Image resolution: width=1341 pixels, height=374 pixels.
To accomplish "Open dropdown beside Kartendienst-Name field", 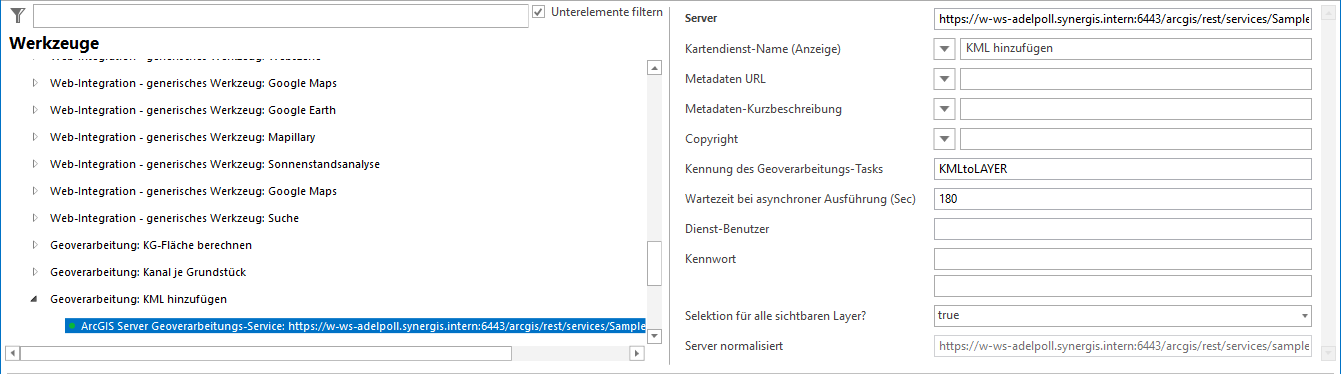I will [945, 49].
